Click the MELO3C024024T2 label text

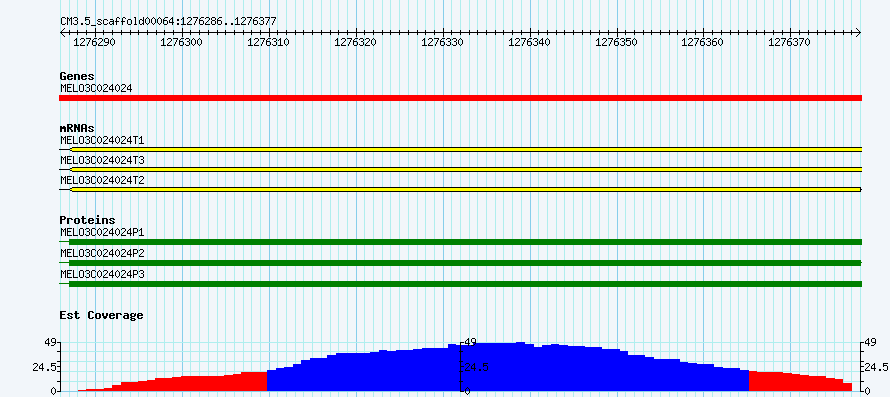(102, 180)
